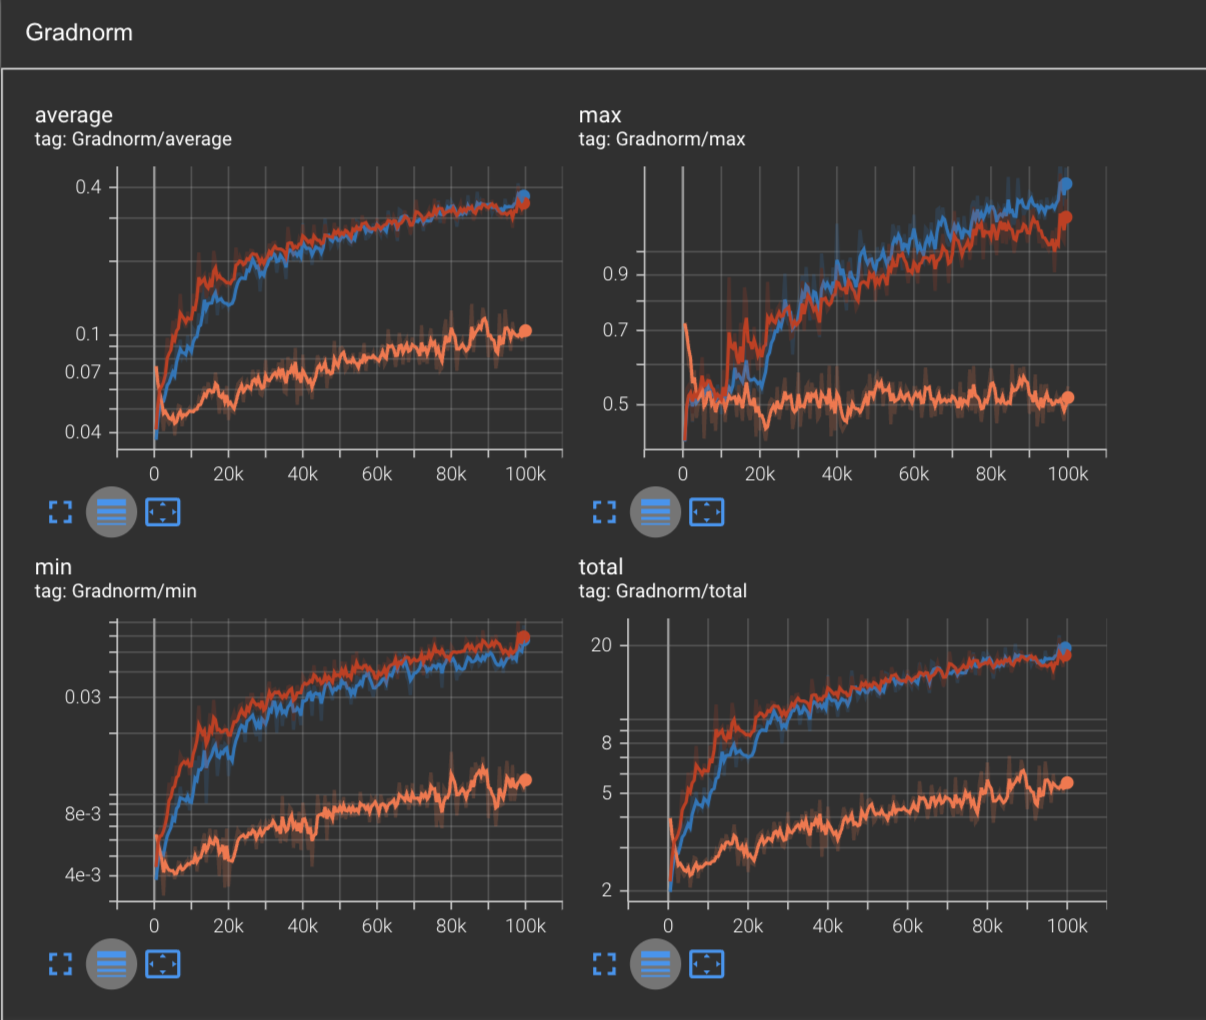
Task: Click the "4e-3" y-axis label on min chart
Action: pyautogui.click(x=83, y=875)
